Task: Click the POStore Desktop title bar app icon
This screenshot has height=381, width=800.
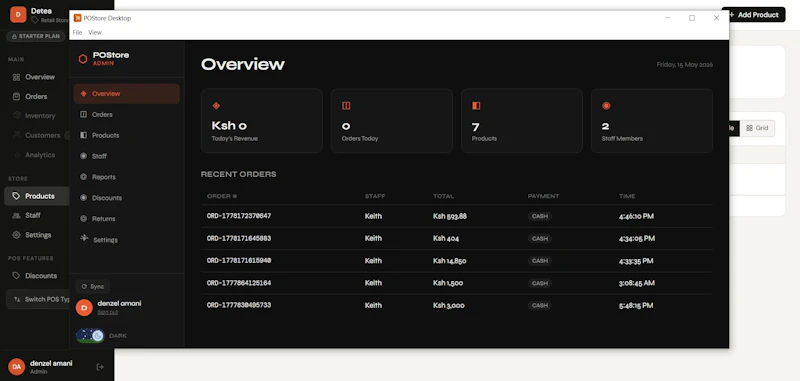Action: 78,18
